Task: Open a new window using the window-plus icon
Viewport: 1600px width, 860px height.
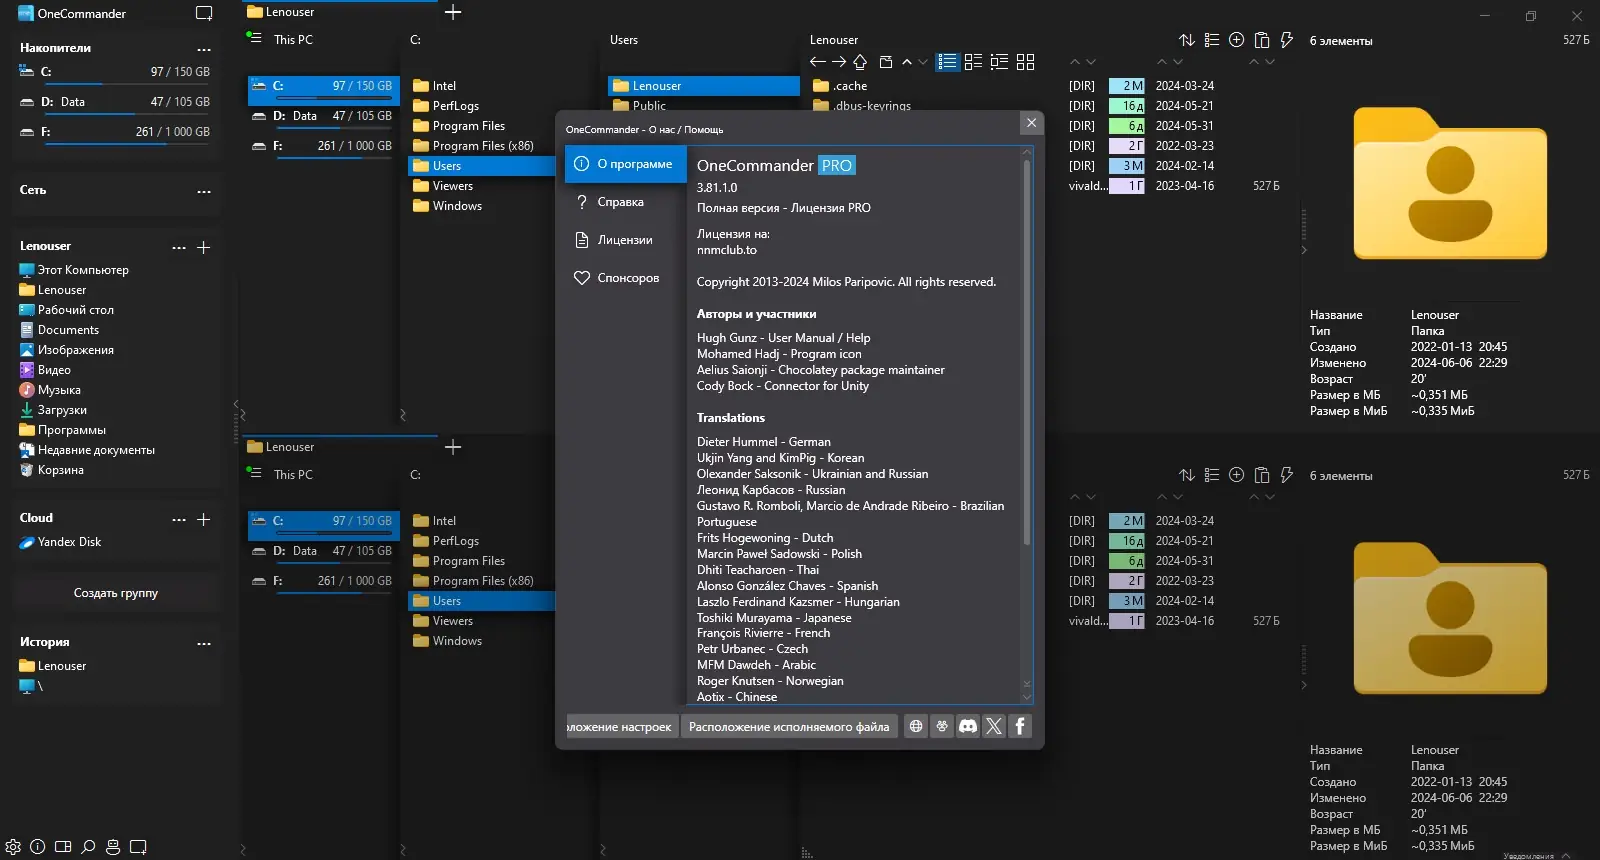Action: (138, 847)
